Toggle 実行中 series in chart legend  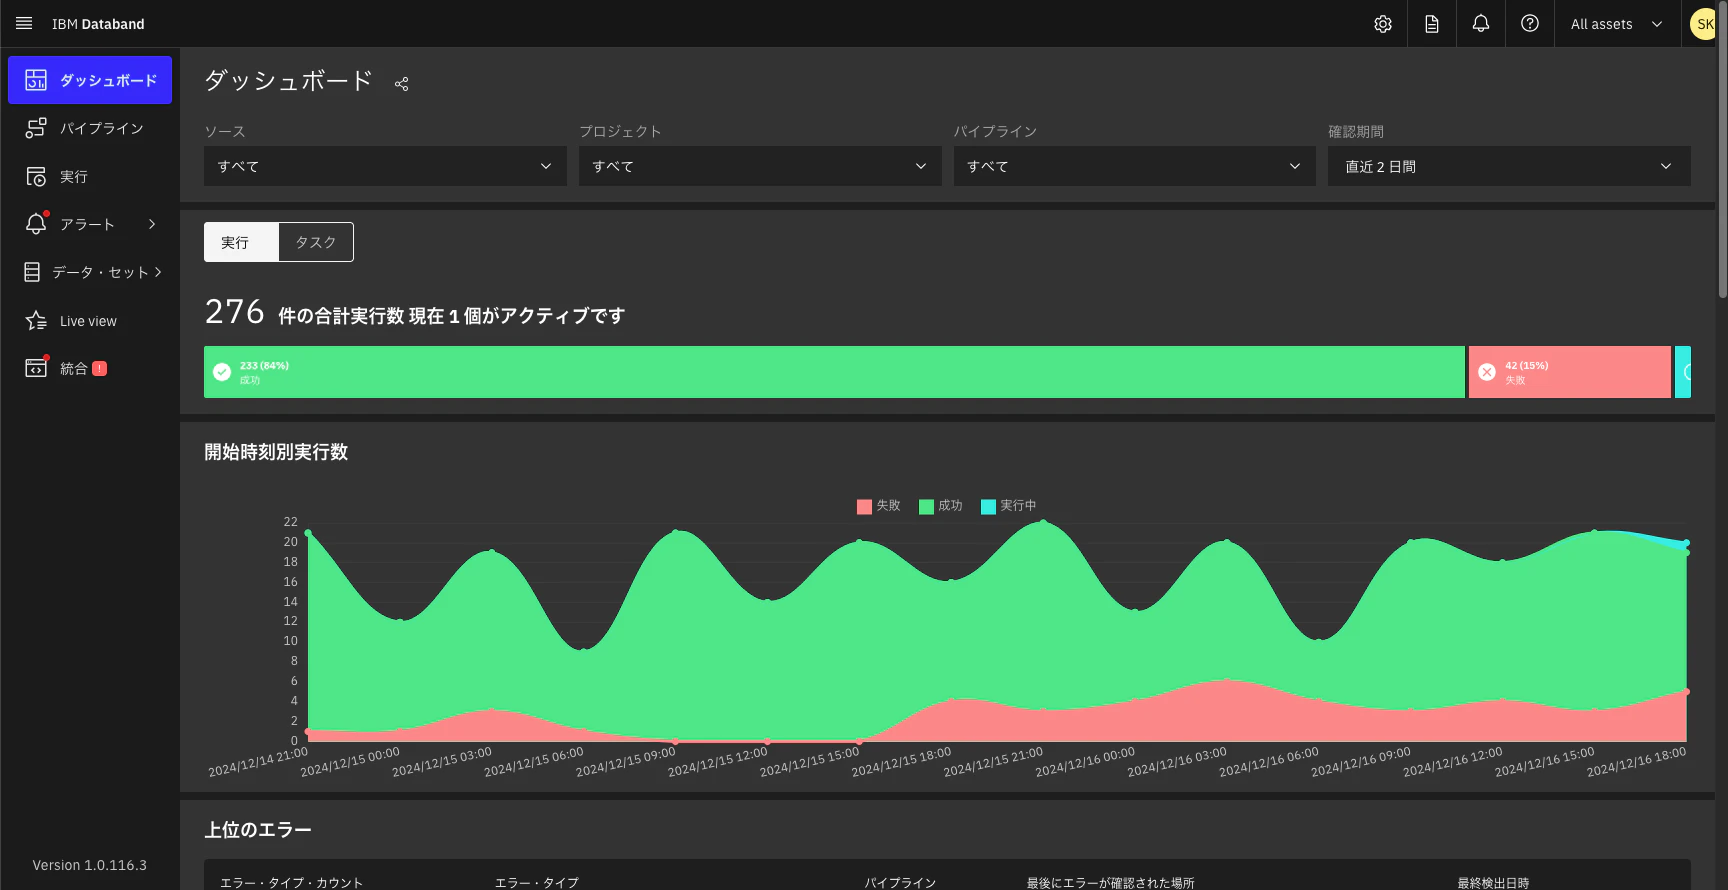[1009, 506]
